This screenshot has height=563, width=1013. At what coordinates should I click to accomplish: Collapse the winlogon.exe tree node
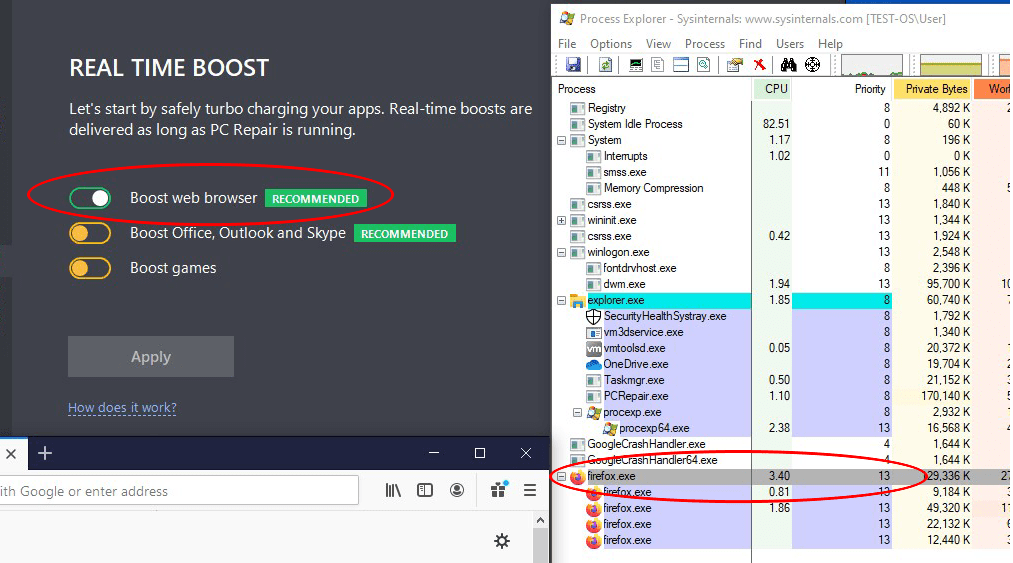561,253
